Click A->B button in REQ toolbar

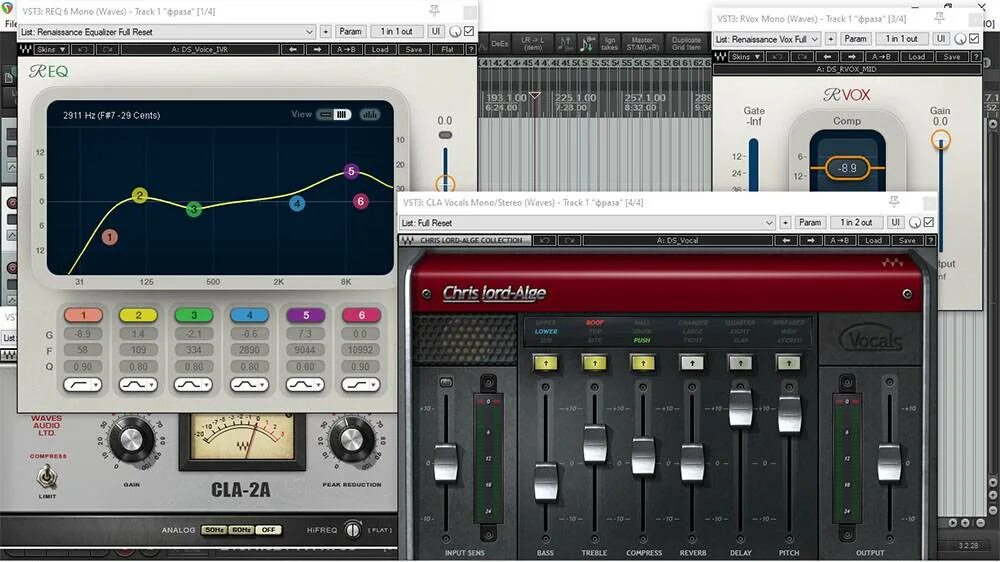(x=346, y=49)
